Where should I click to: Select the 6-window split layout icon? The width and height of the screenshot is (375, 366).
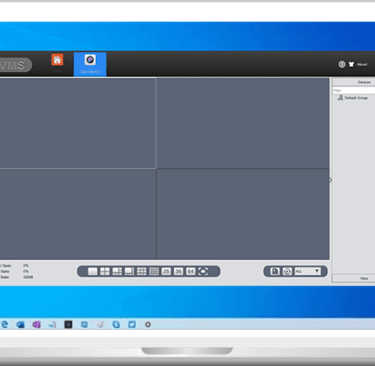(117, 271)
